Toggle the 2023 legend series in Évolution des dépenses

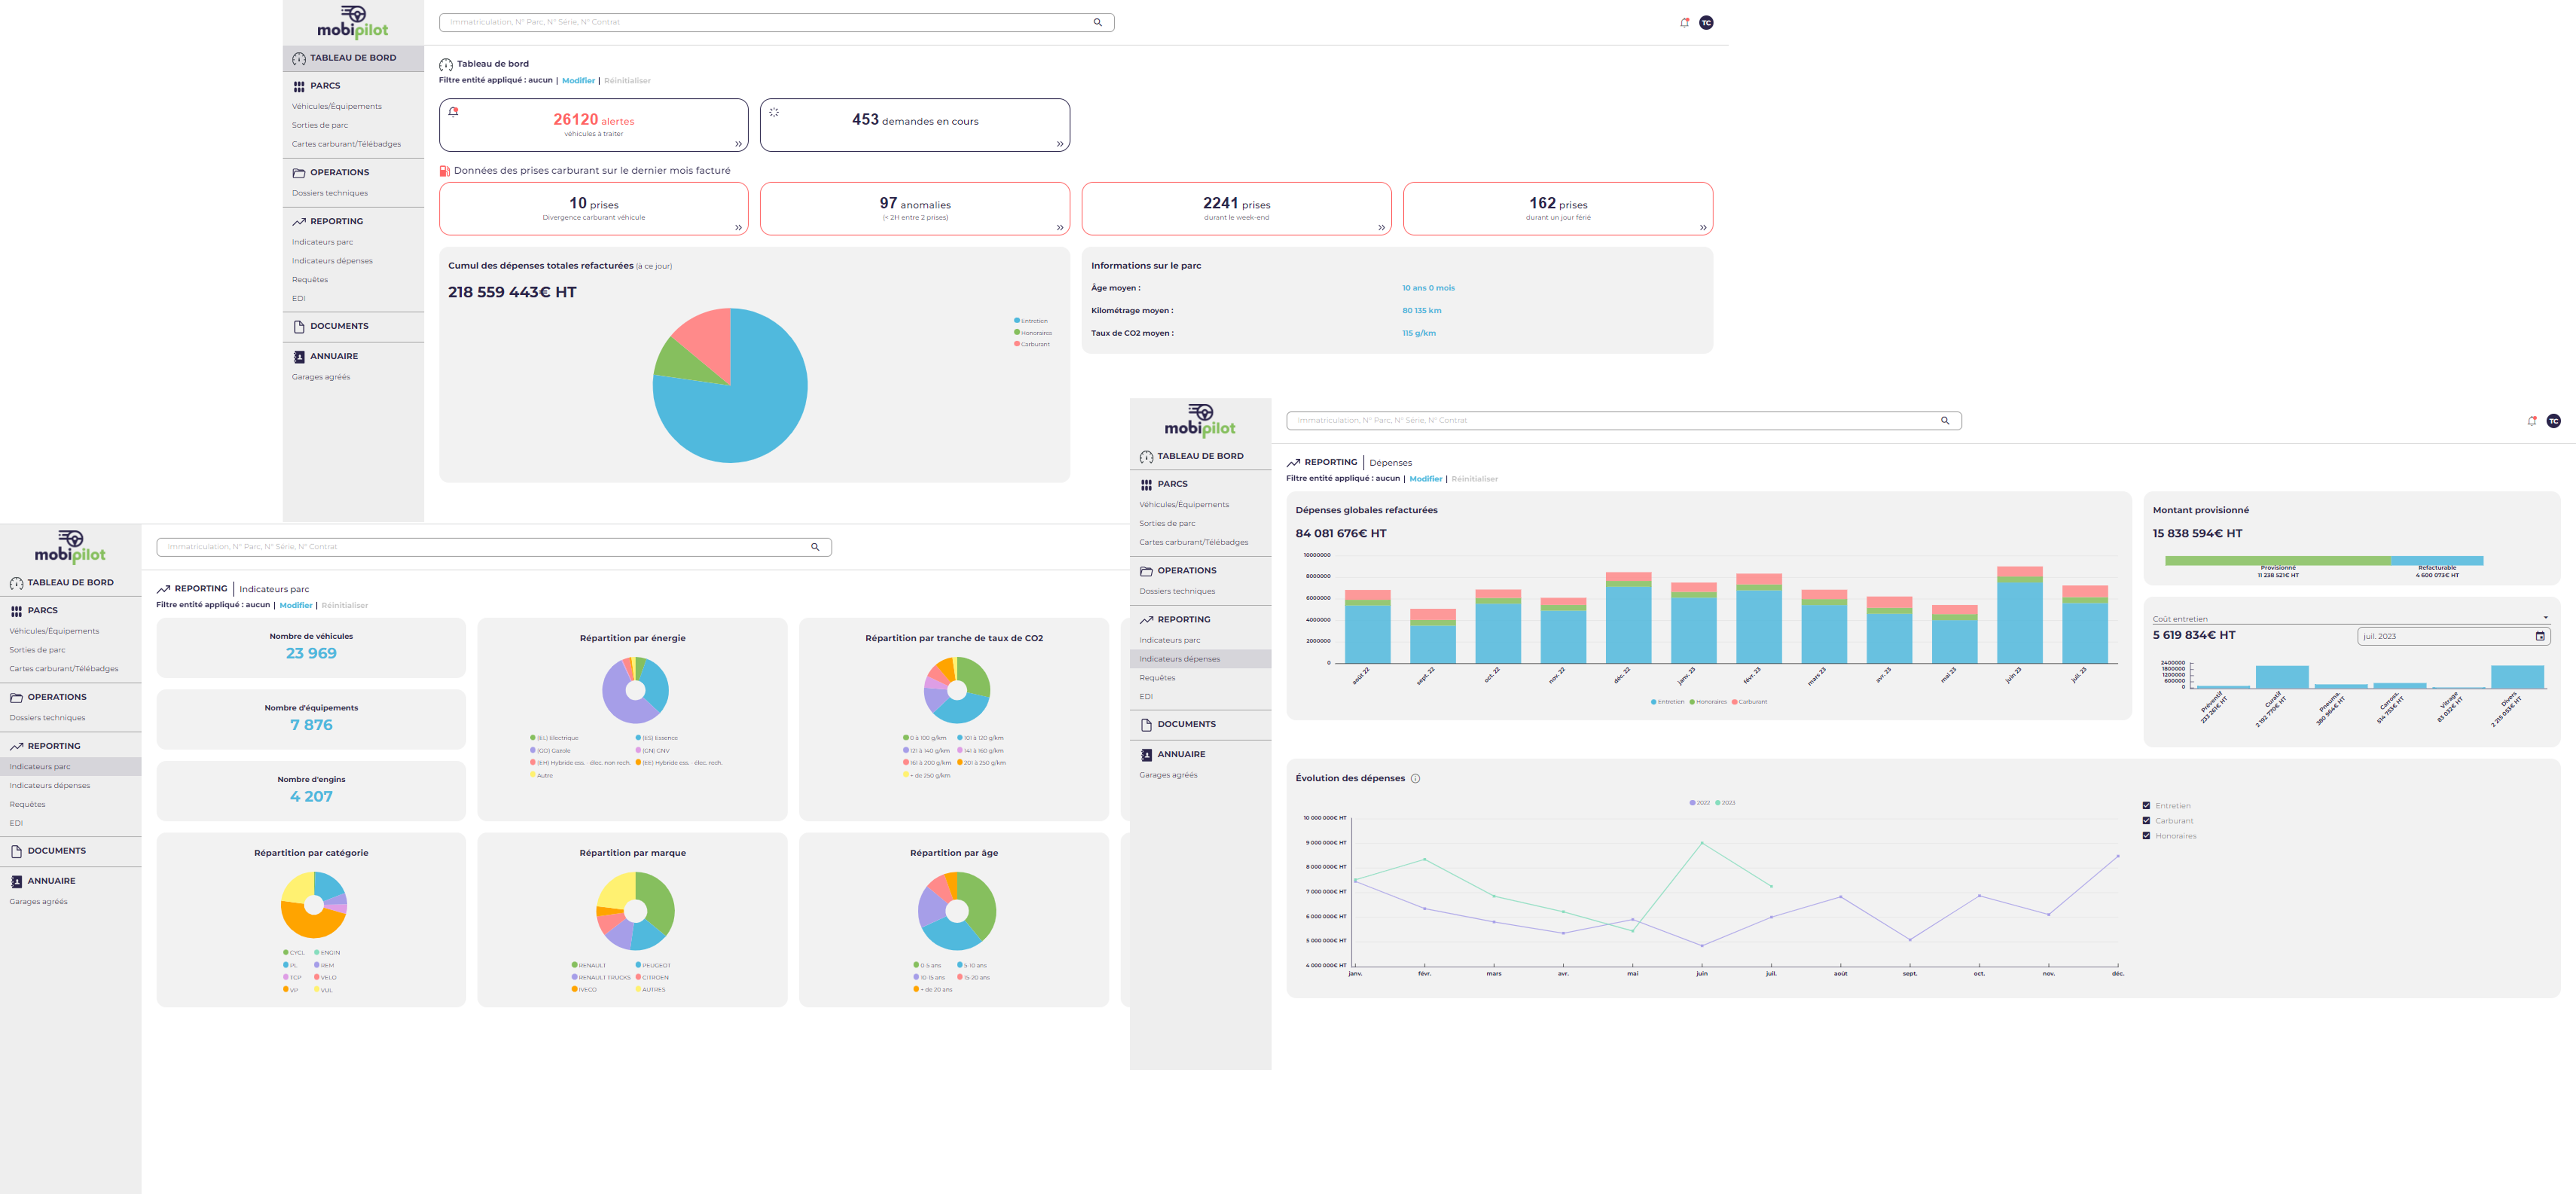coord(1725,802)
